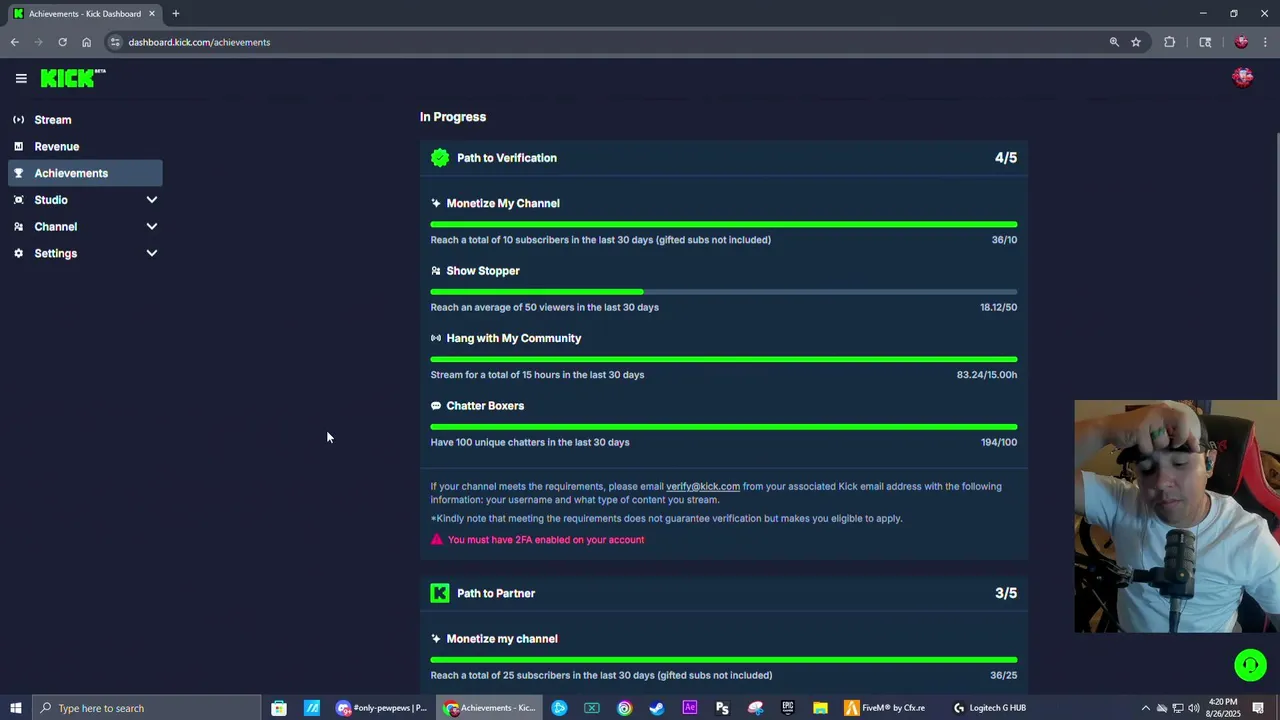Viewport: 1280px width, 720px height.
Task: Open the Chrome three-dot menu
Action: click(x=1266, y=42)
